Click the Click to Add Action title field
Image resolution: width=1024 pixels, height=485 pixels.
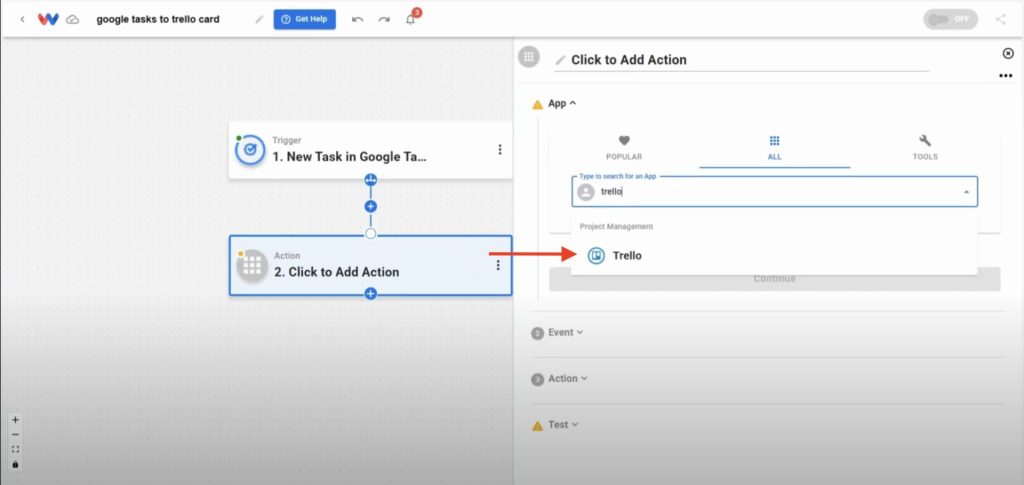pyautogui.click(x=741, y=60)
